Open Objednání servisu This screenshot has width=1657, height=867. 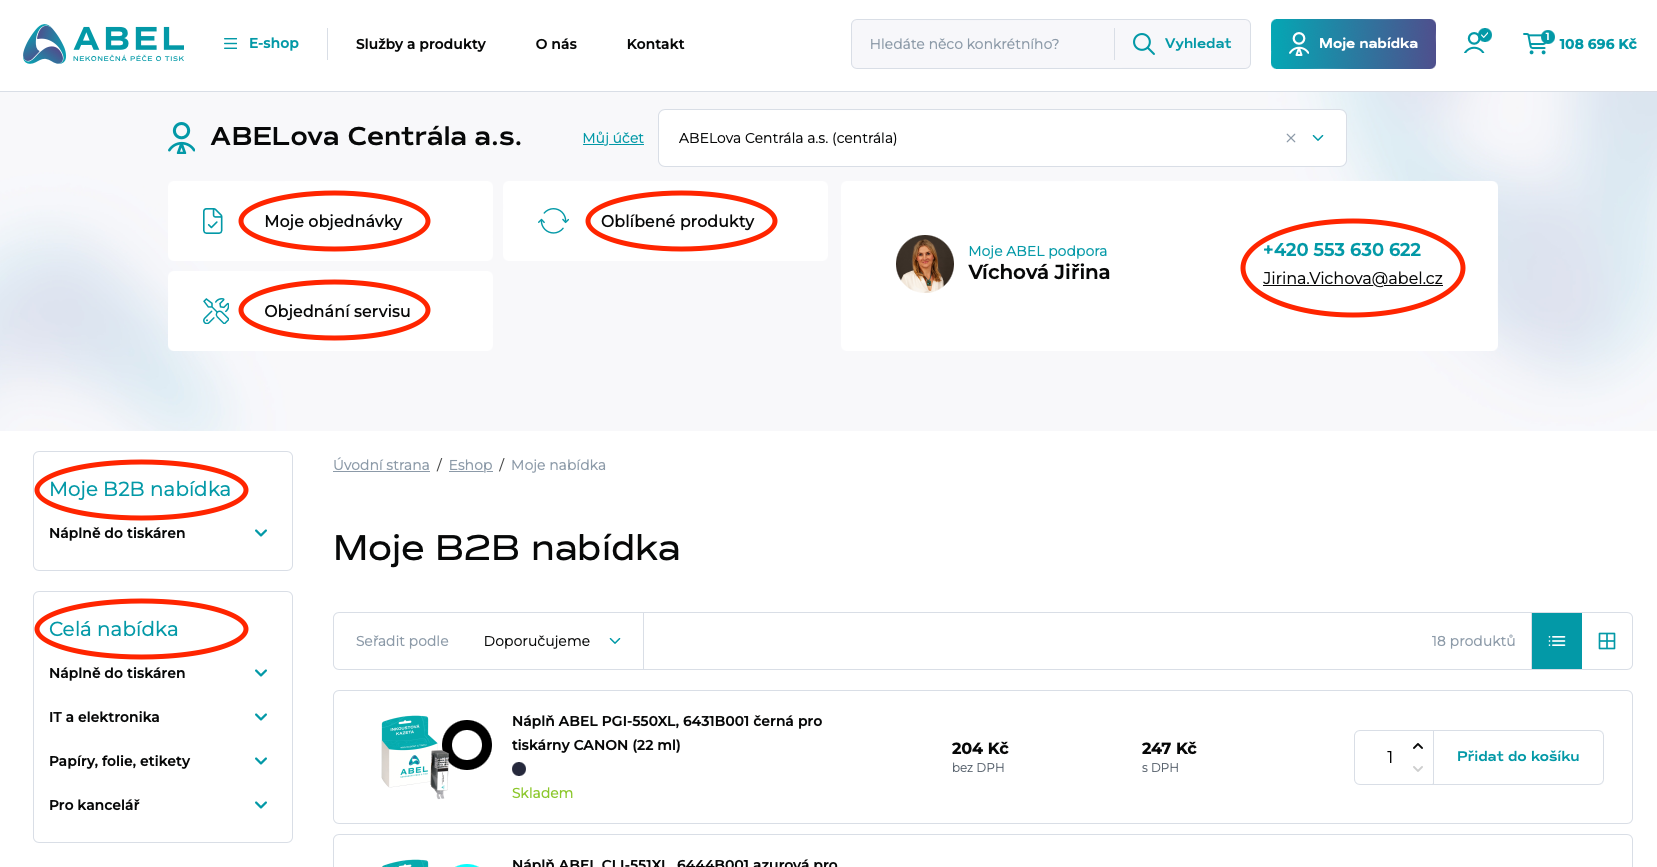337,311
